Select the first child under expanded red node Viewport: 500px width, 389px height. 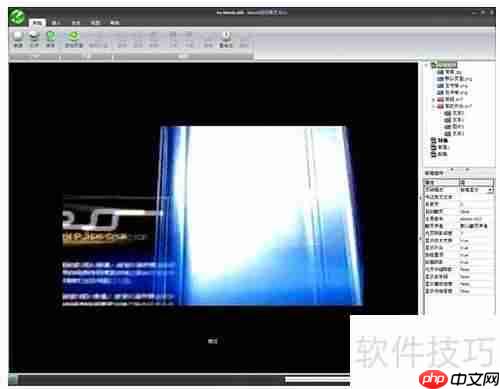(x=454, y=113)
